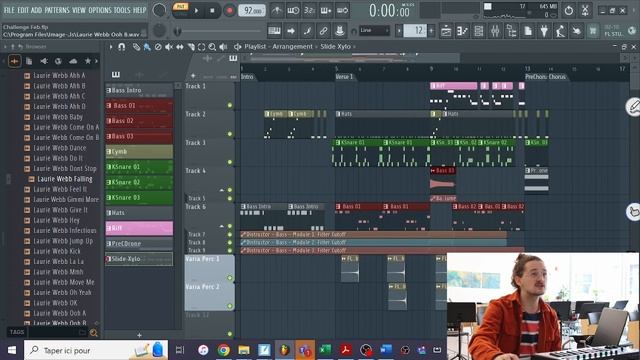Expand the grouped tracks arrow on Track 6
This screenshot has width=640, height=360.
coord(222,226)
